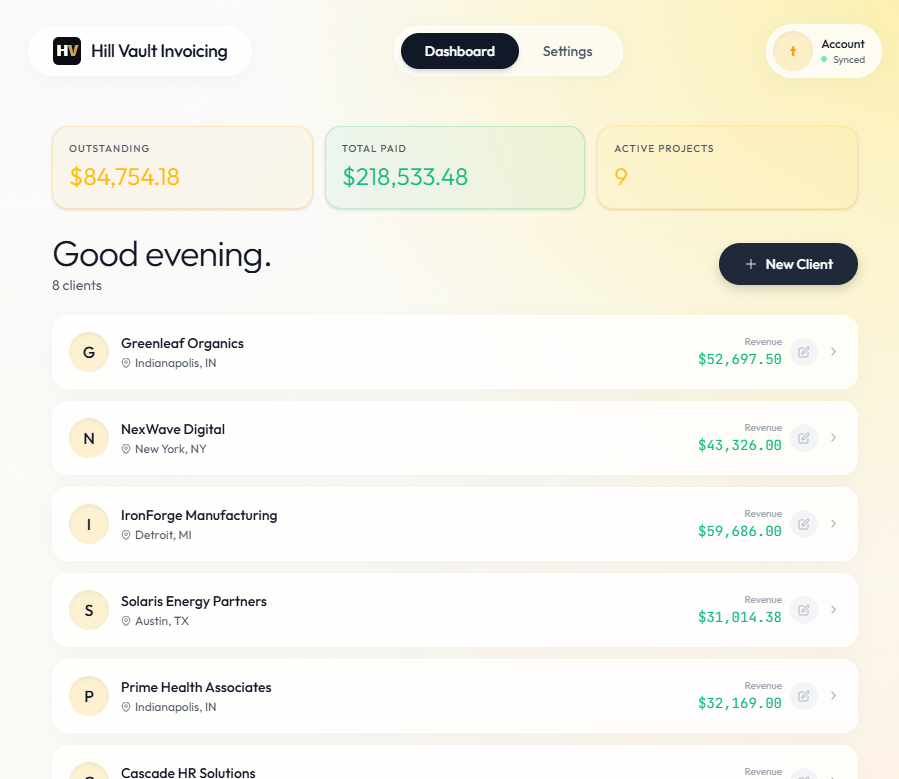Viewport: 899px width, 779px height.
Task: Expand details for Solaris Energy Partners
Action: (833, 610)
